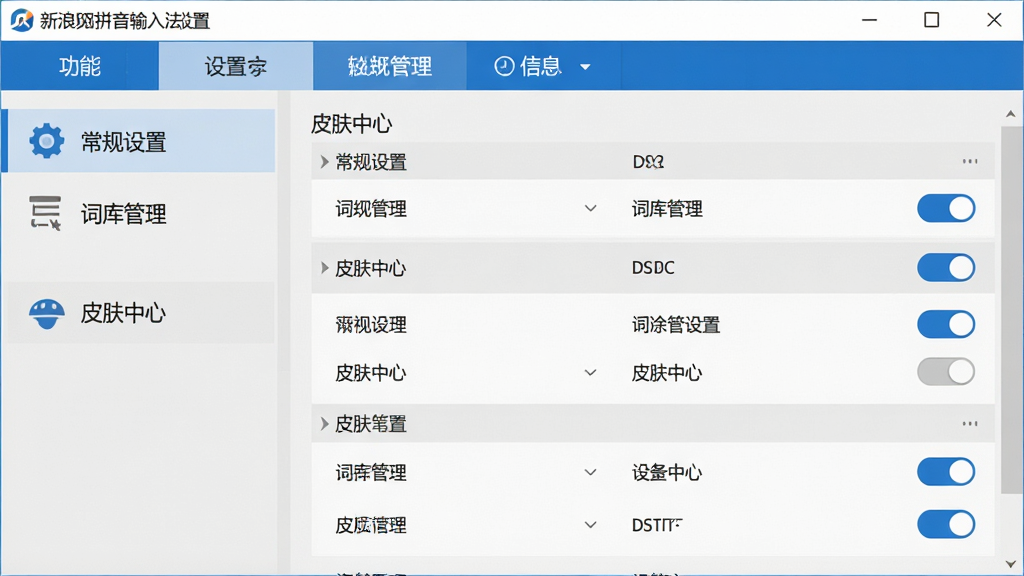Open the 信息 tab dropdown arrow
1024x576 pixels.
pyautogui.click(x=585, y=67)
